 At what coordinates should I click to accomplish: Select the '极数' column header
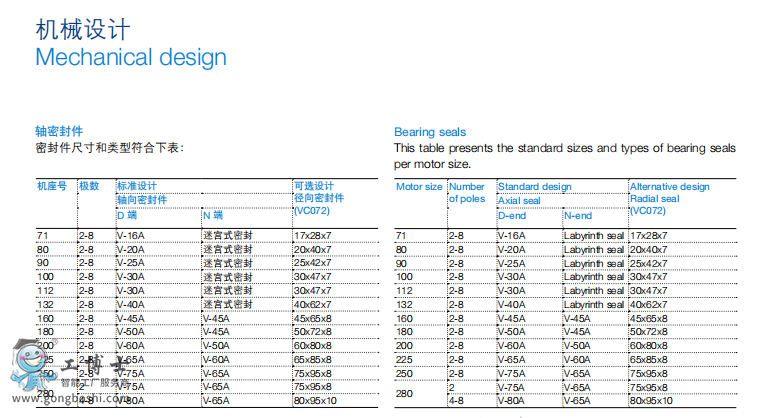tap(89, 186)
